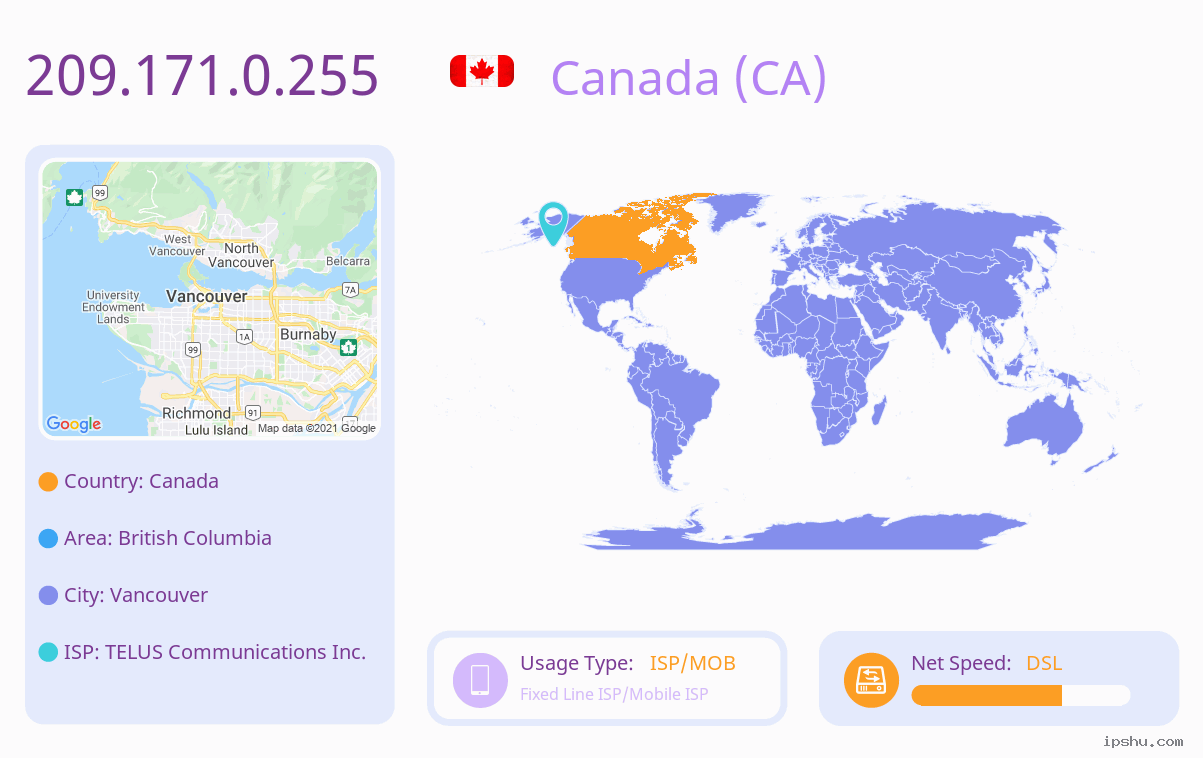Click Australia on the world map
This screenshot has height=758, width=1203.
click(1044, 428)
